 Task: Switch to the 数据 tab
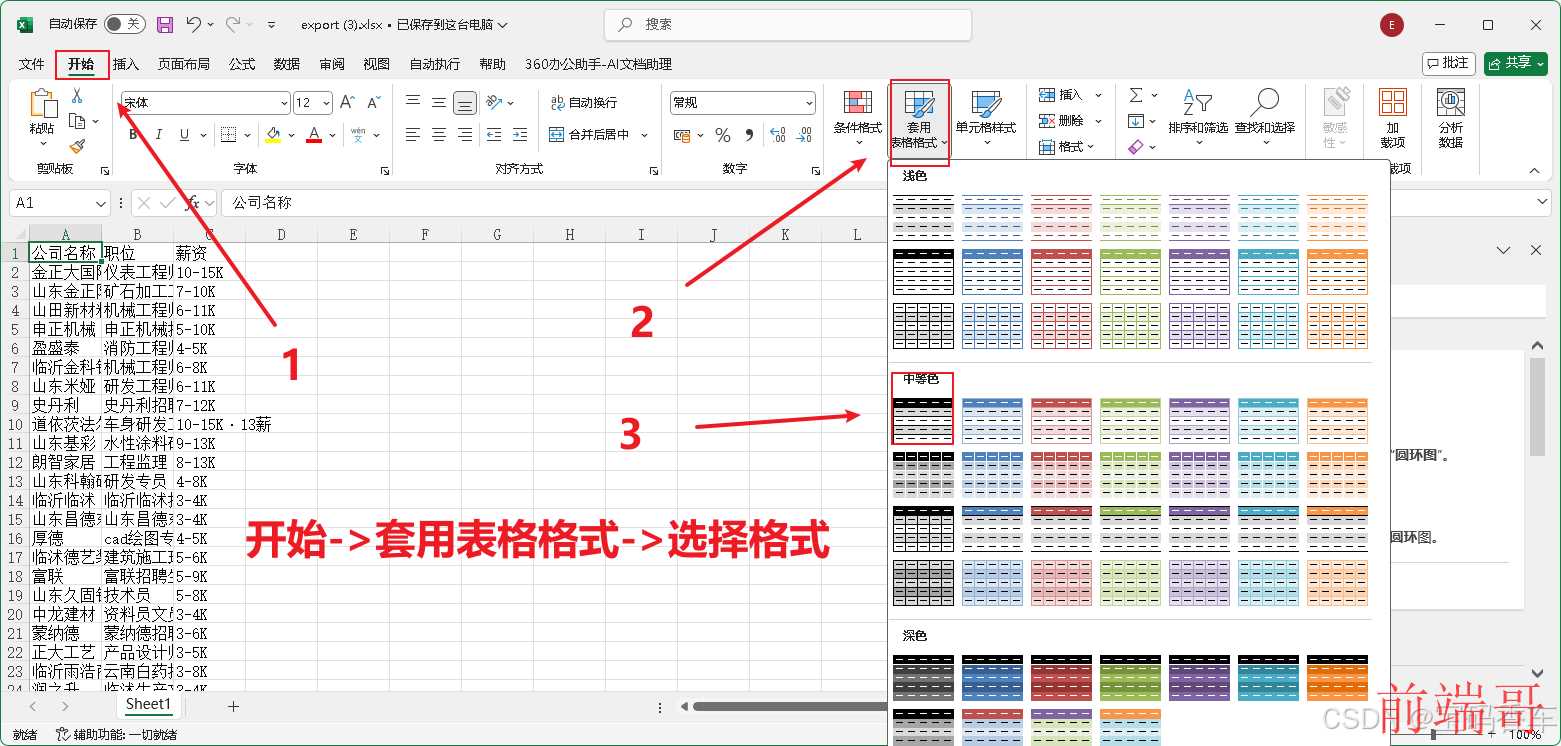pos(287,64)
